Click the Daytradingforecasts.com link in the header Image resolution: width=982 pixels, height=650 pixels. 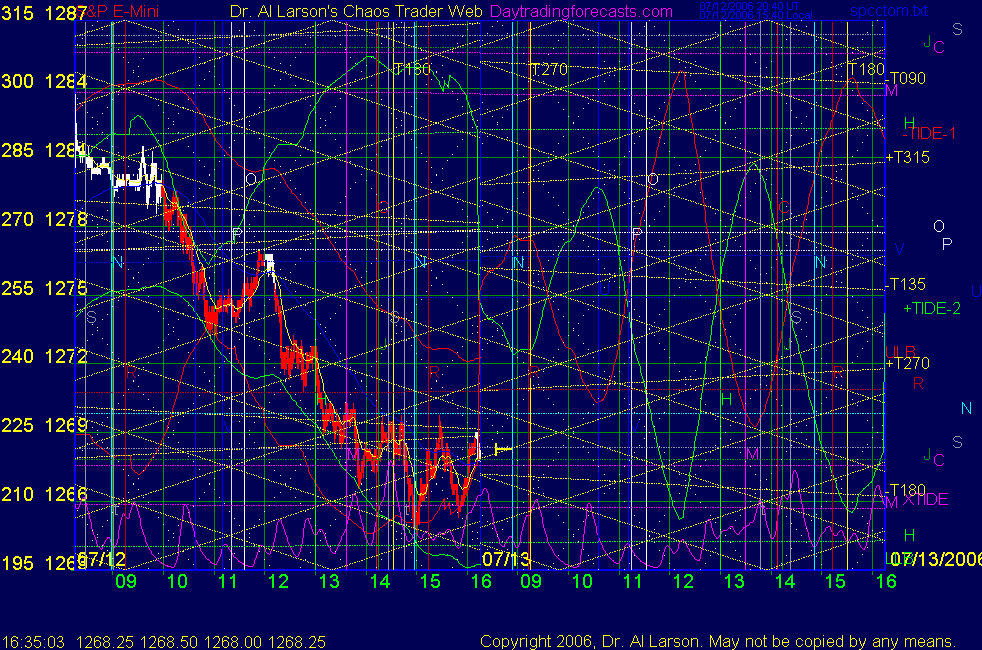(581, 12)
